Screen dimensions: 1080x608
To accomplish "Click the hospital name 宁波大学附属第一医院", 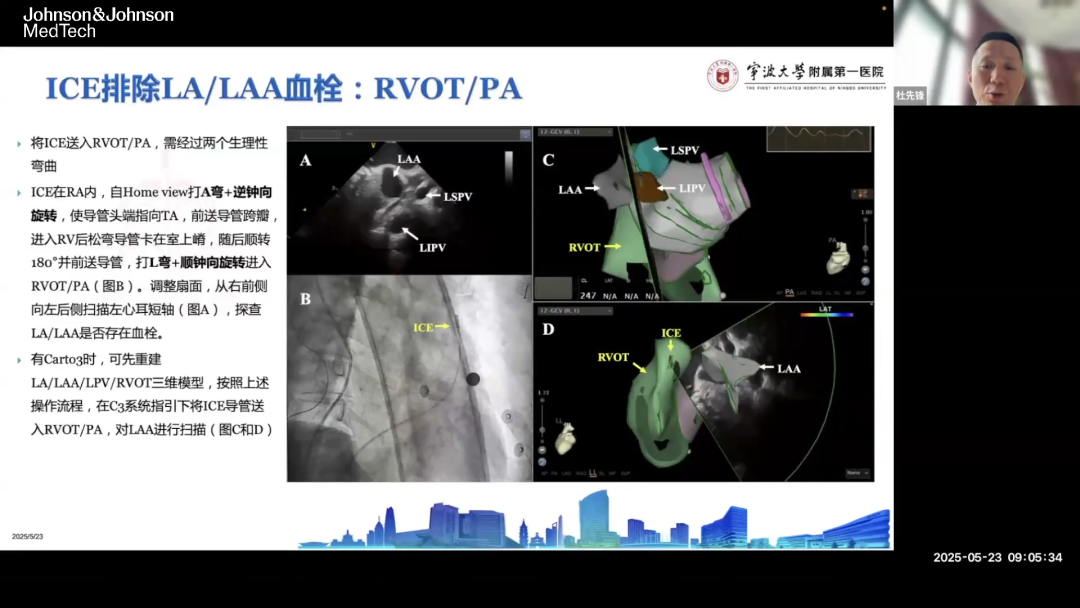I will 816,72.
